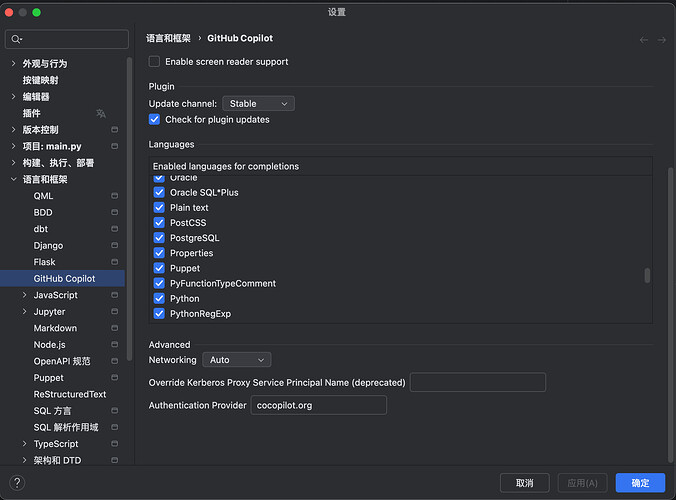
Task: Uncheck PostCSS language
Action: tap(159, 222)
